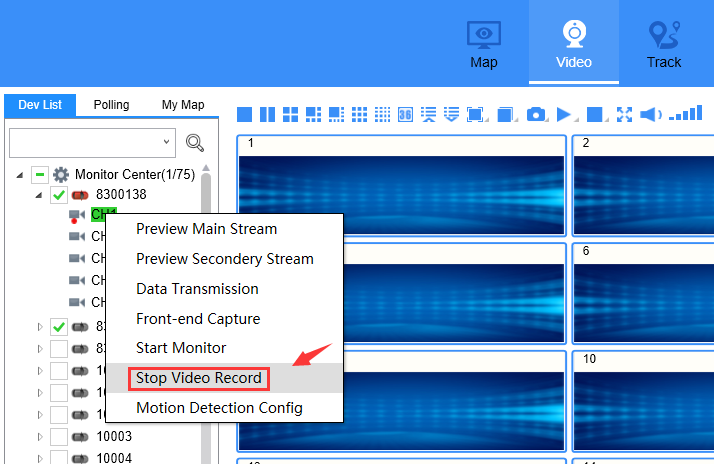Select Data Transmission menu entry
714x464 pixels.
click(224, 289)
